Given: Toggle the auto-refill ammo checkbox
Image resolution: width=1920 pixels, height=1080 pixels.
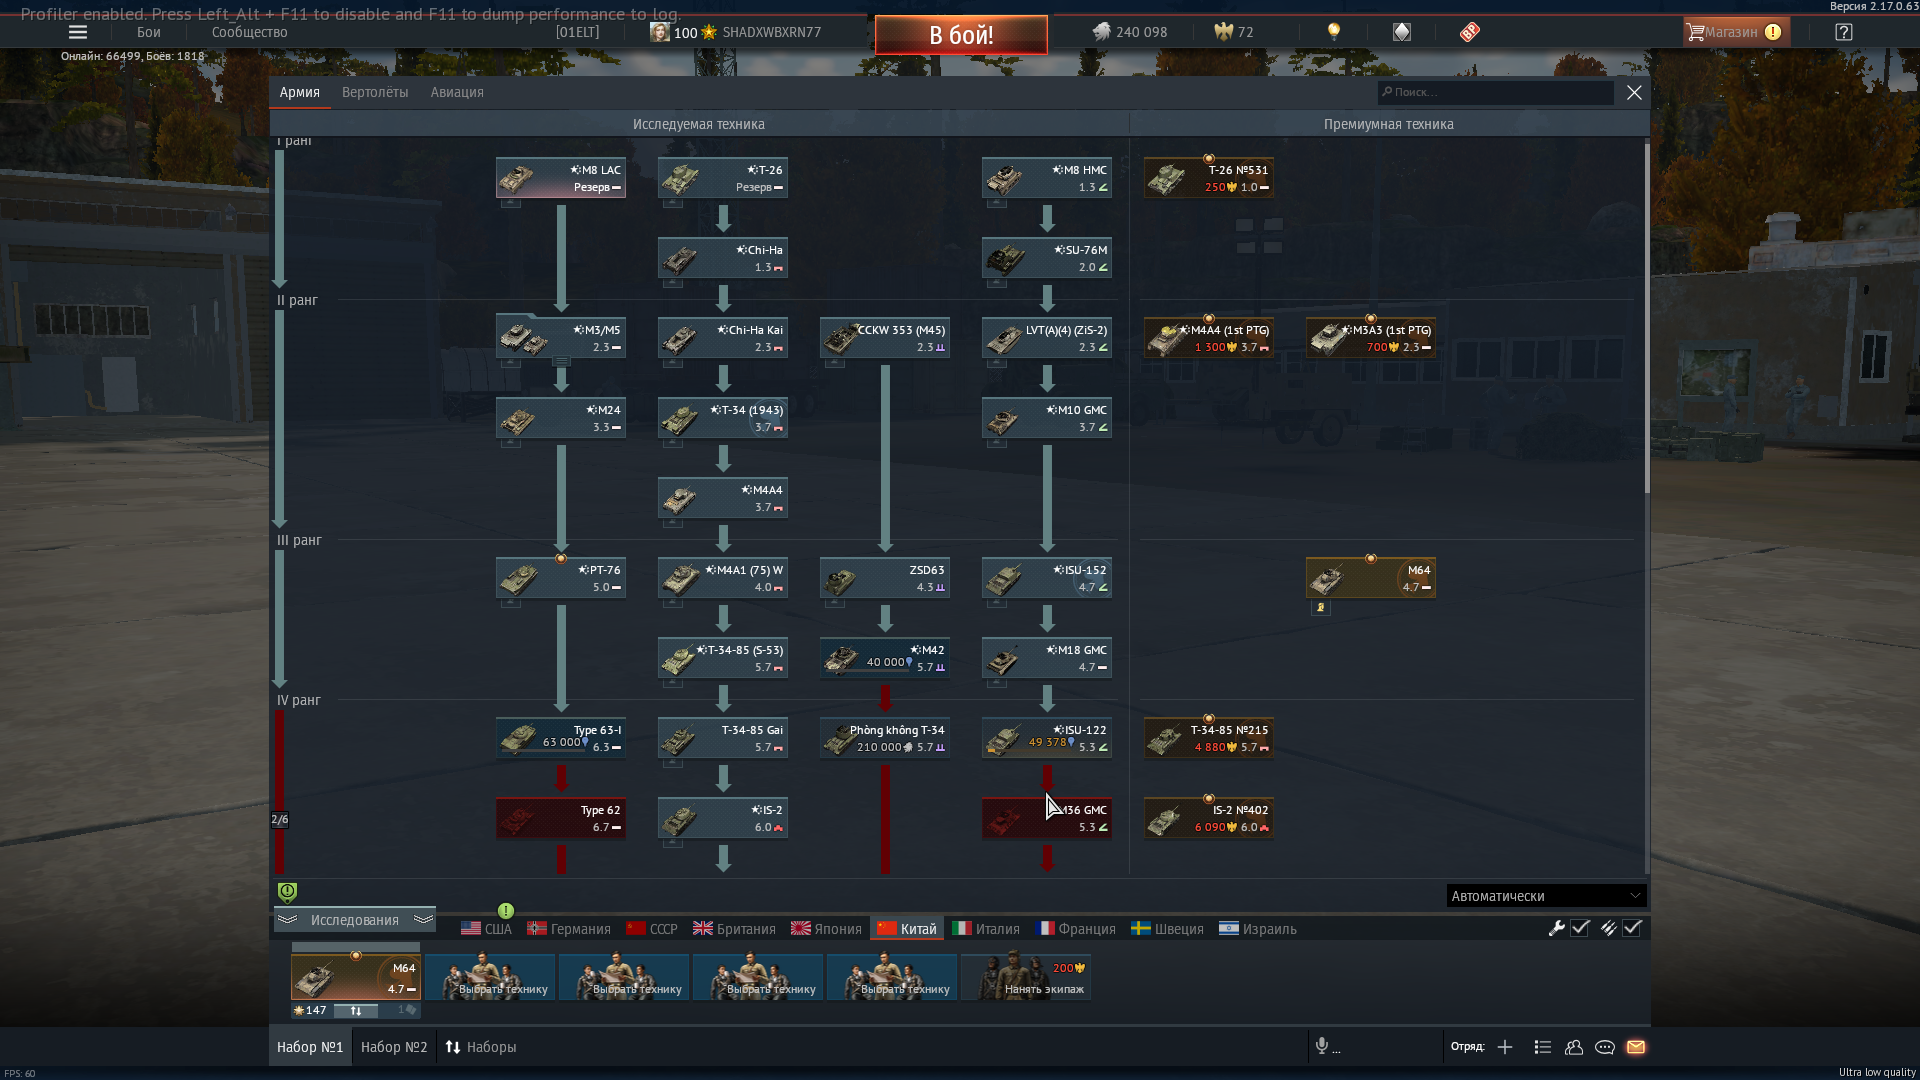Looking at the screenshot, I should pos(1632,928).
